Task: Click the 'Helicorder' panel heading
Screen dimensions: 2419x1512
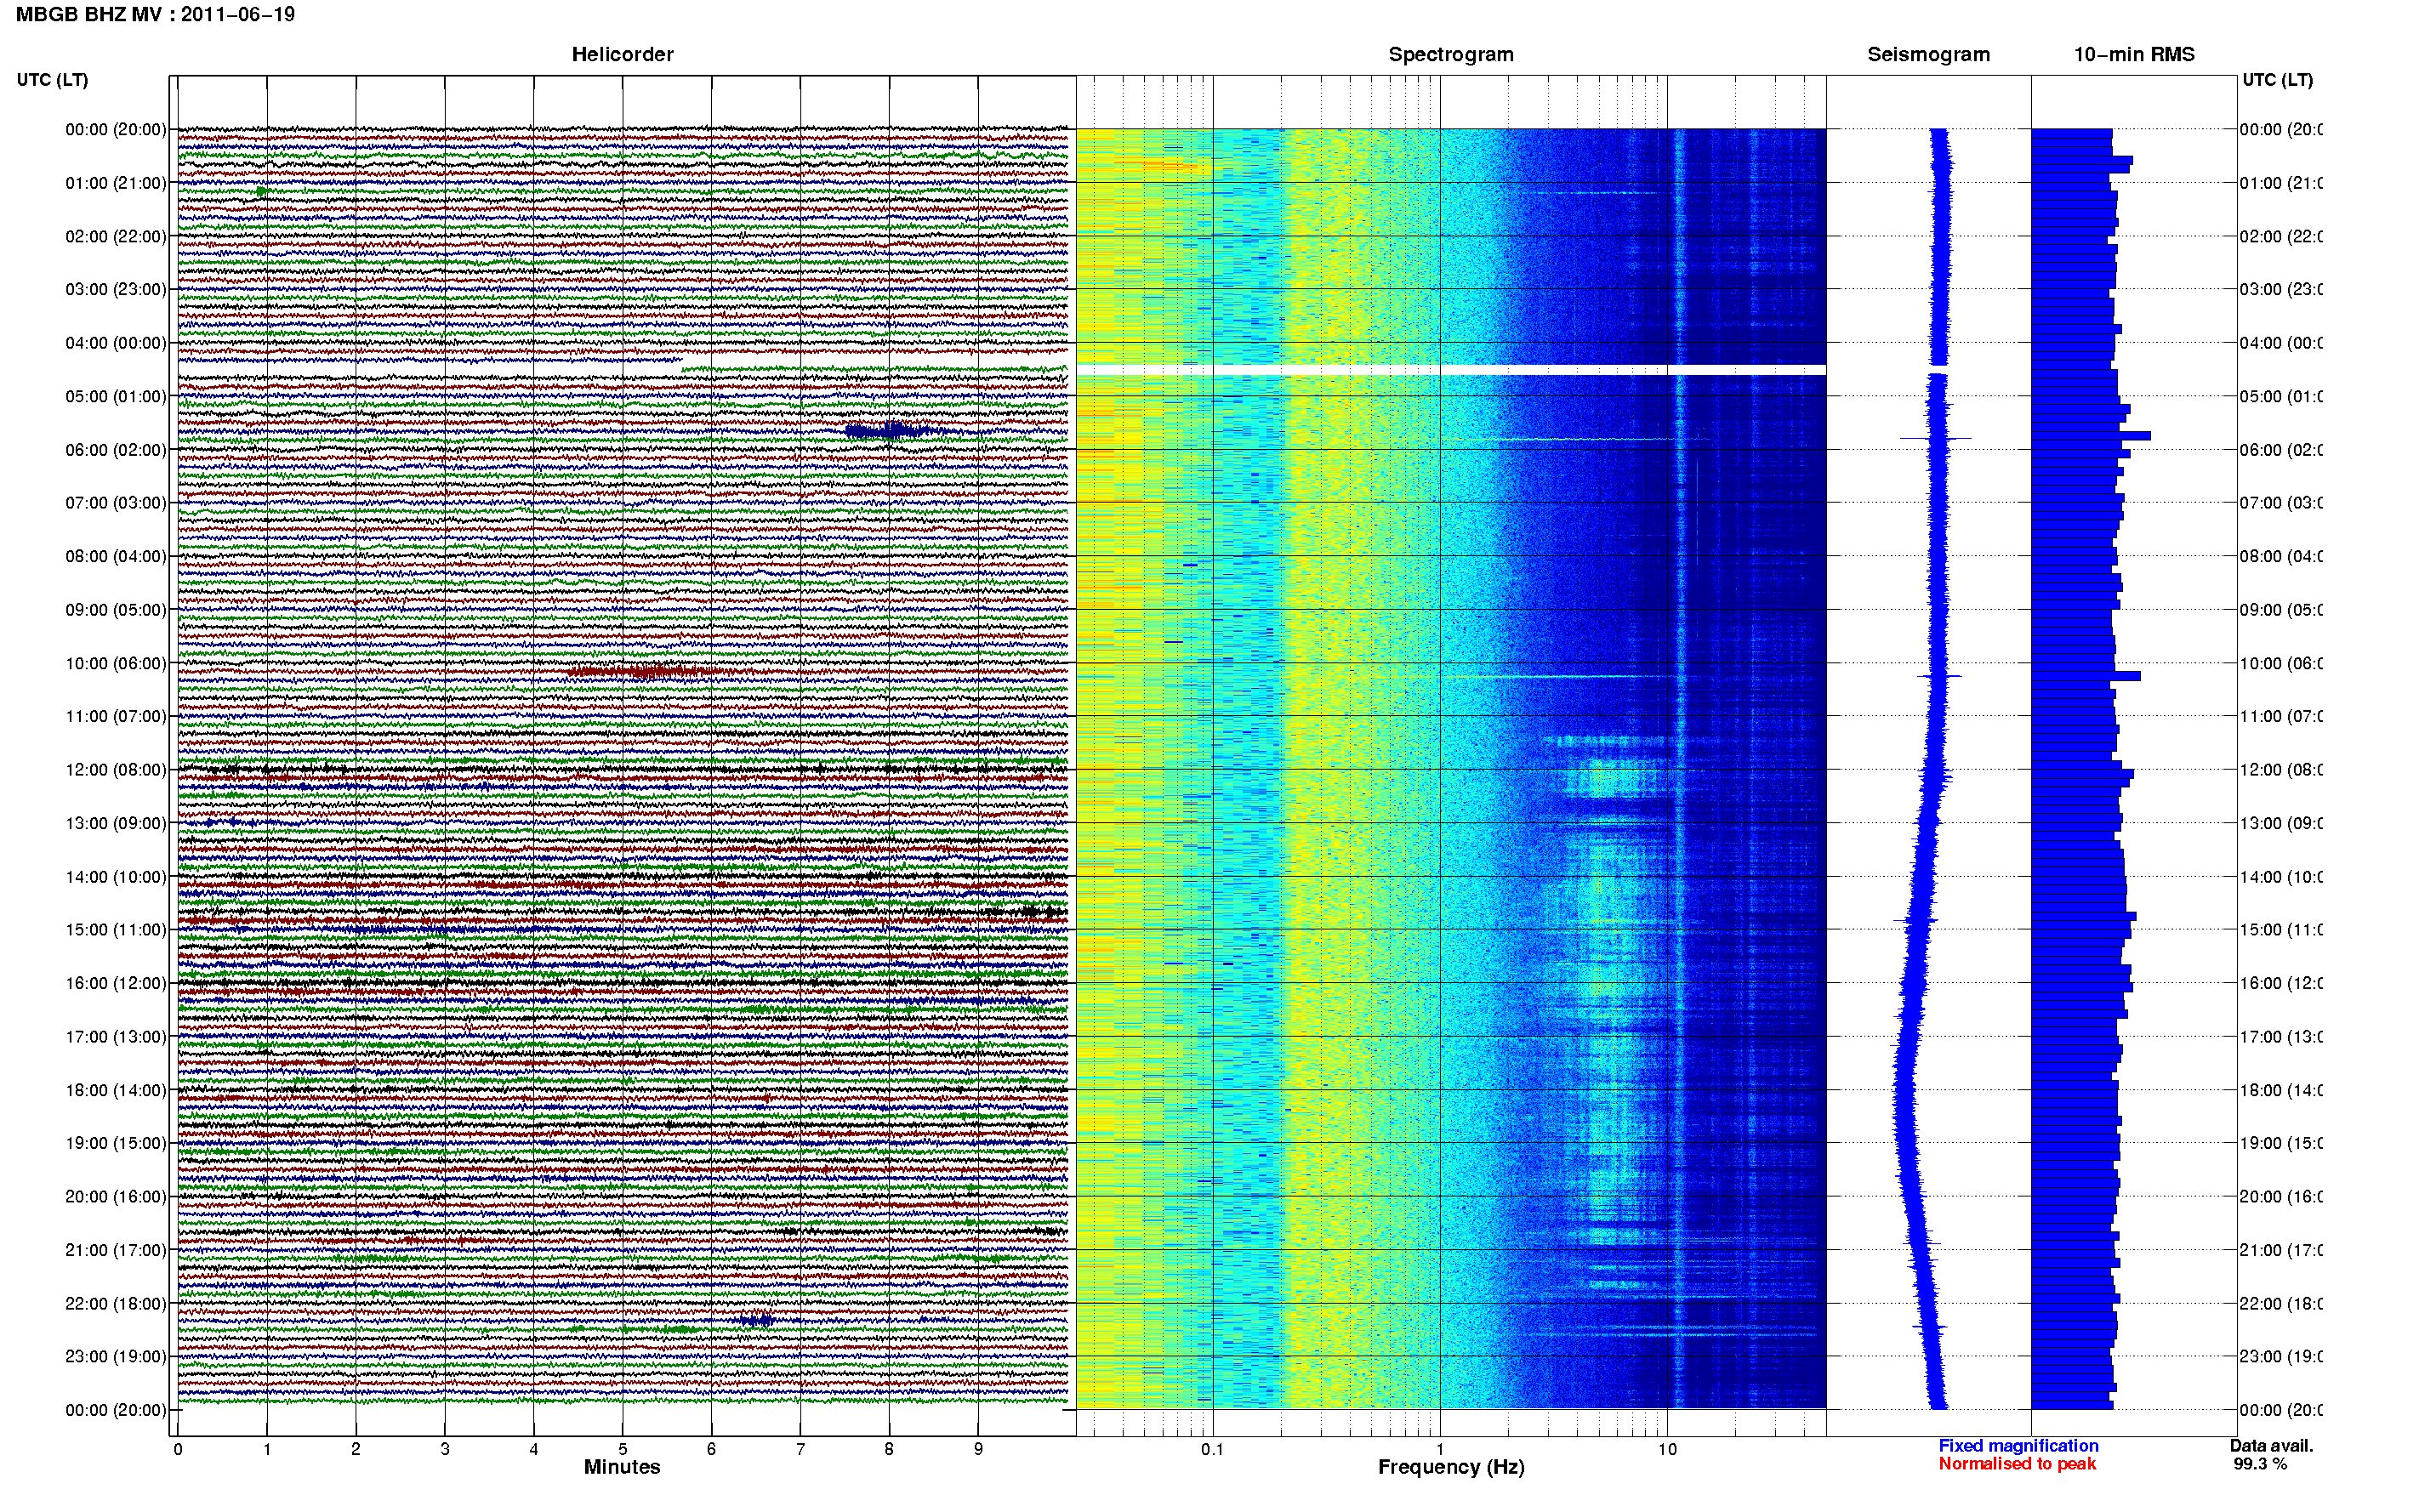Action: pyautogui.click(x=622, y=54)
